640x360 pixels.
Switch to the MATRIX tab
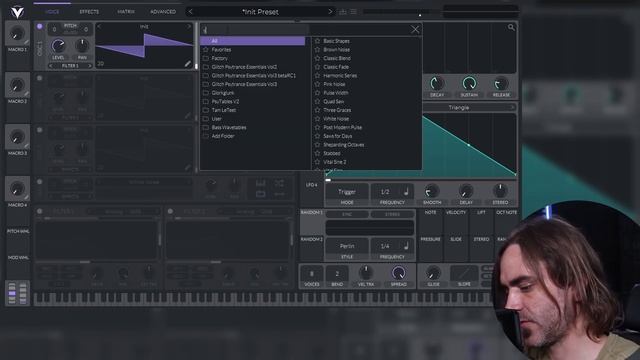pos(126,12)
